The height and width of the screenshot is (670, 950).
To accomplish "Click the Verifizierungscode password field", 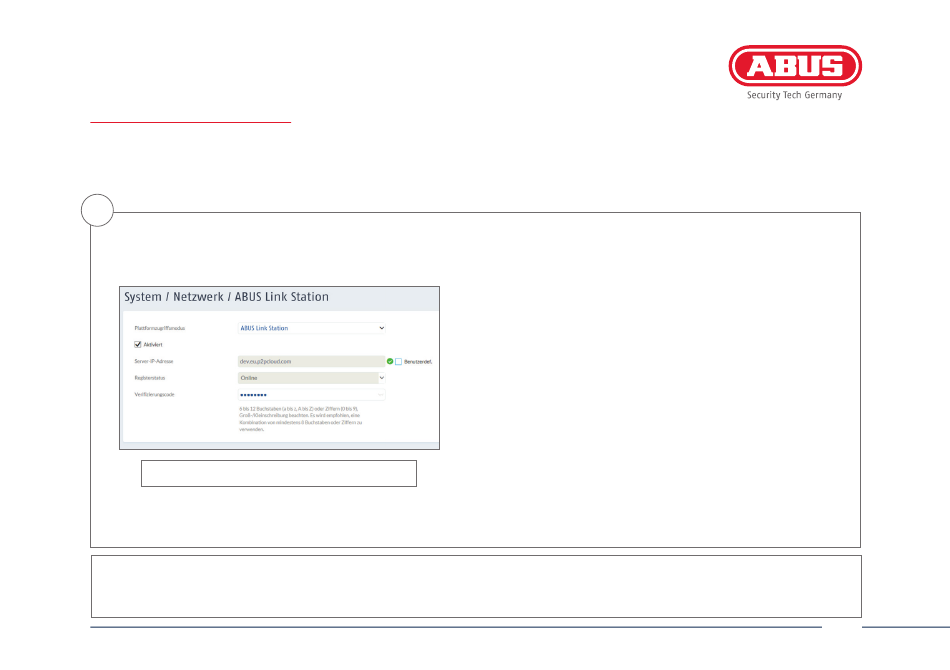I will tap(311, 394).
